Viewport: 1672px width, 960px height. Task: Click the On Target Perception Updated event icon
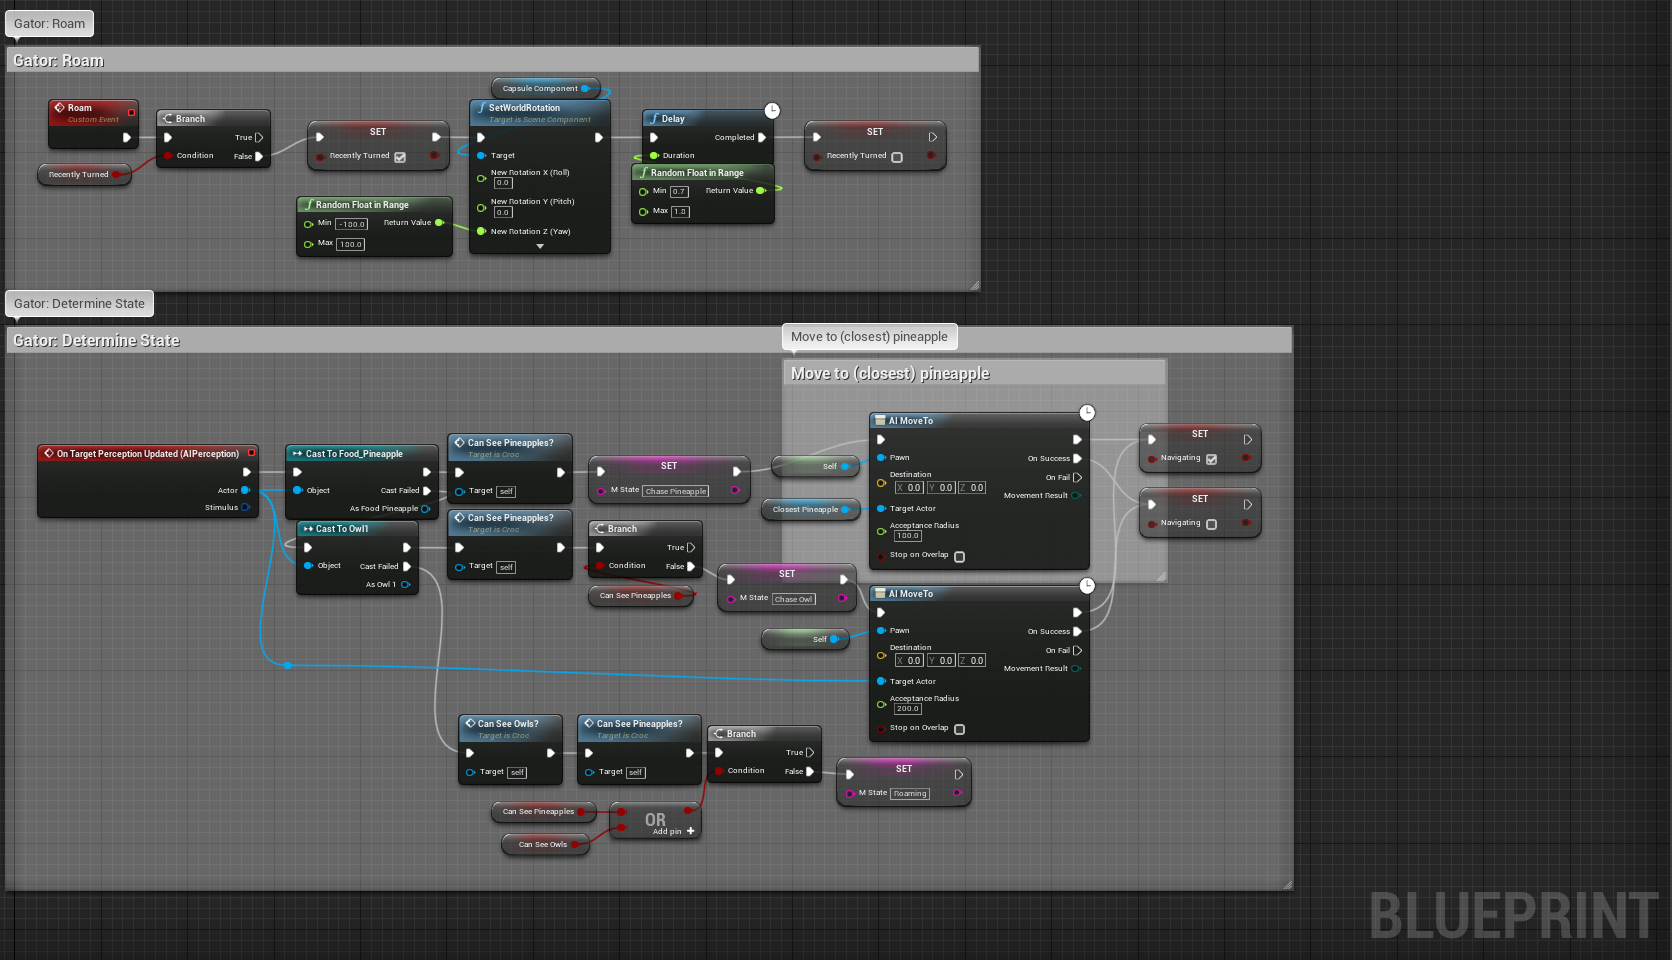[x=48, y=453]
